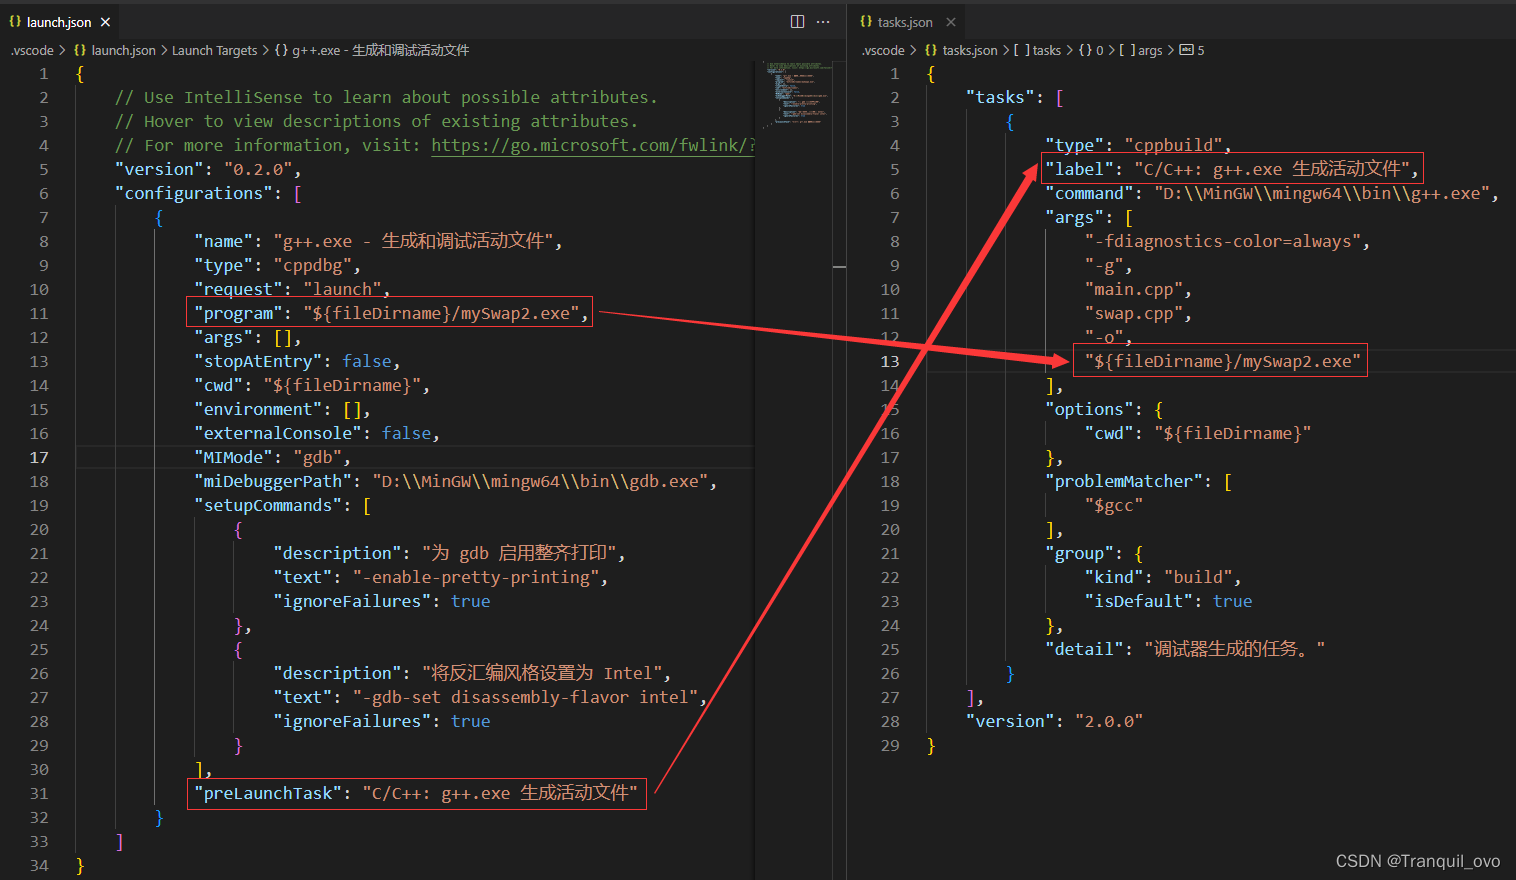This screenshot has width=1516, height=880.
Task: Click the "tasks" key in tasks.json
Action: [x=1000, y=97]
